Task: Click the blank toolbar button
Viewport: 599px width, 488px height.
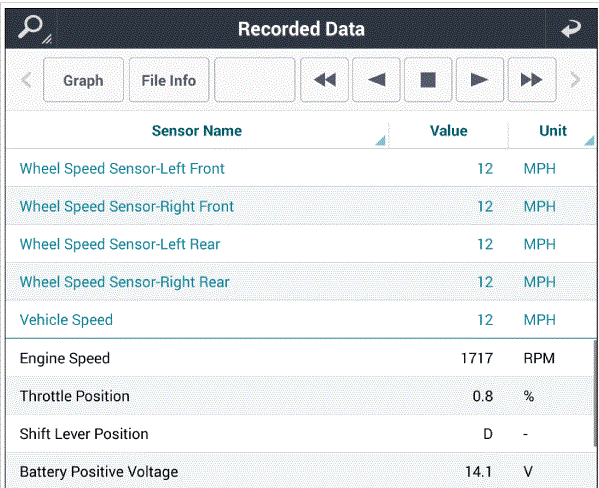Action: tap(255, 80)
